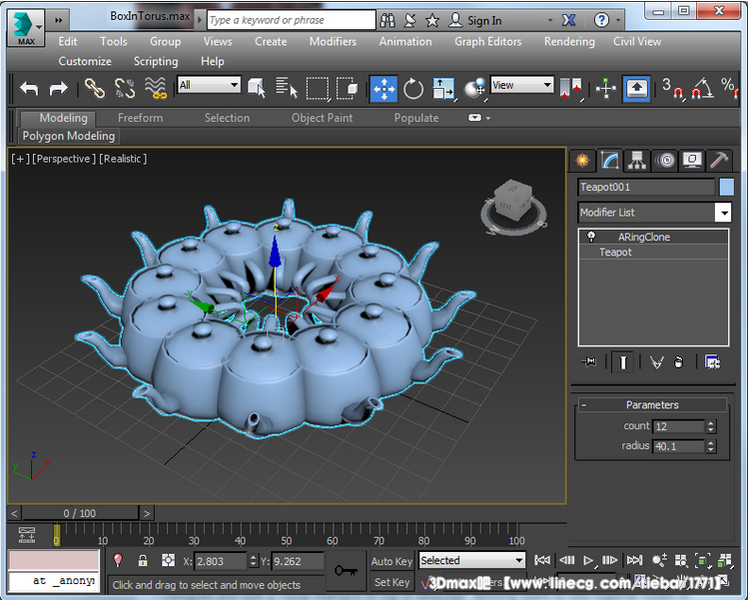Screen dimensions: 750x600
Task: Switch to the Freeform ribbon tab
Action: [x=140, y=118]
